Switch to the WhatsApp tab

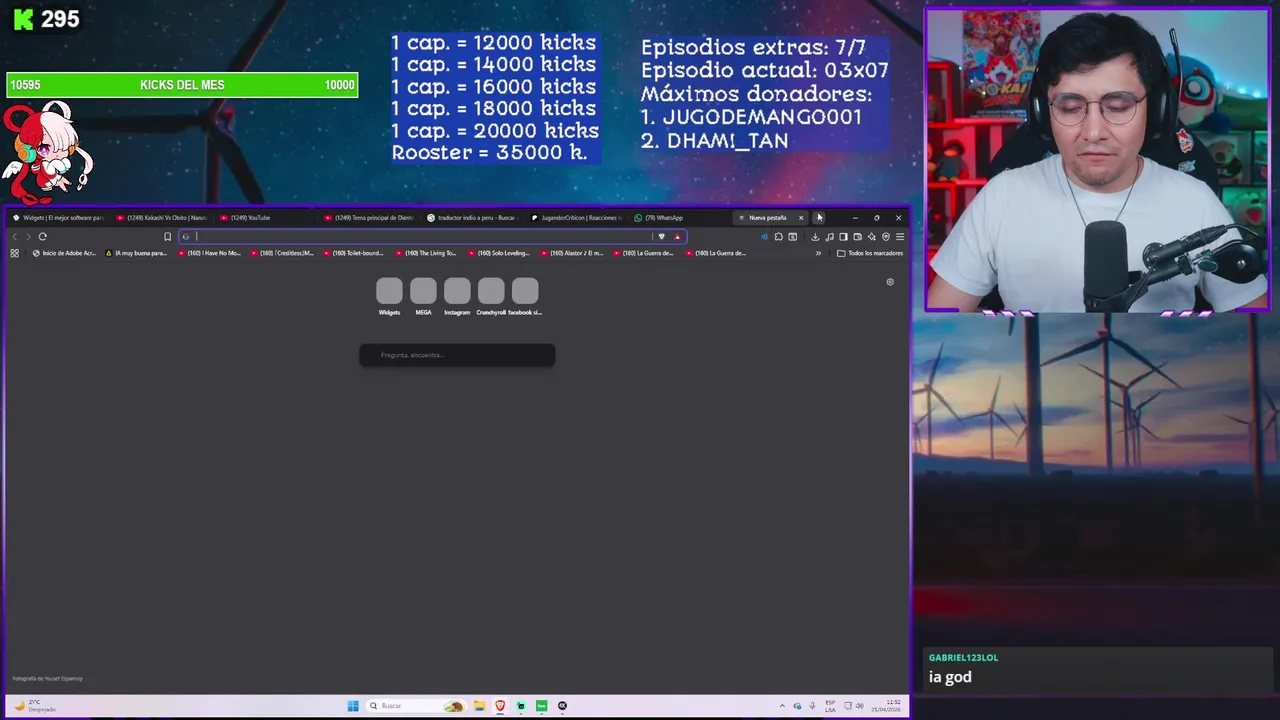[x=680, y=217]
